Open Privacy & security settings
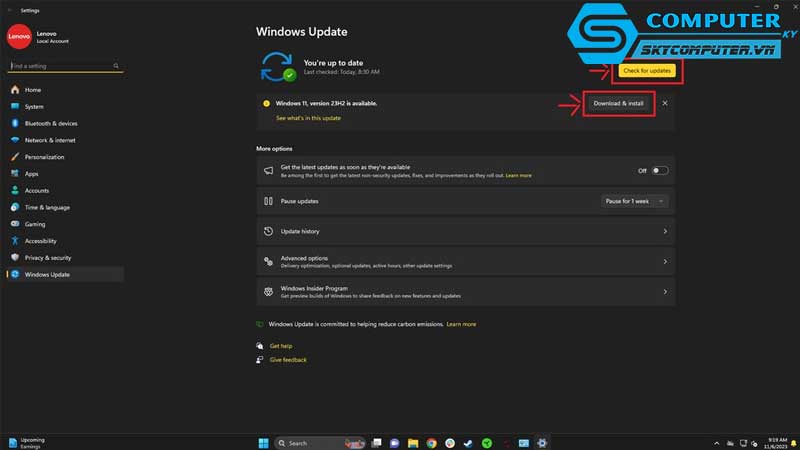 click(47, 258)
